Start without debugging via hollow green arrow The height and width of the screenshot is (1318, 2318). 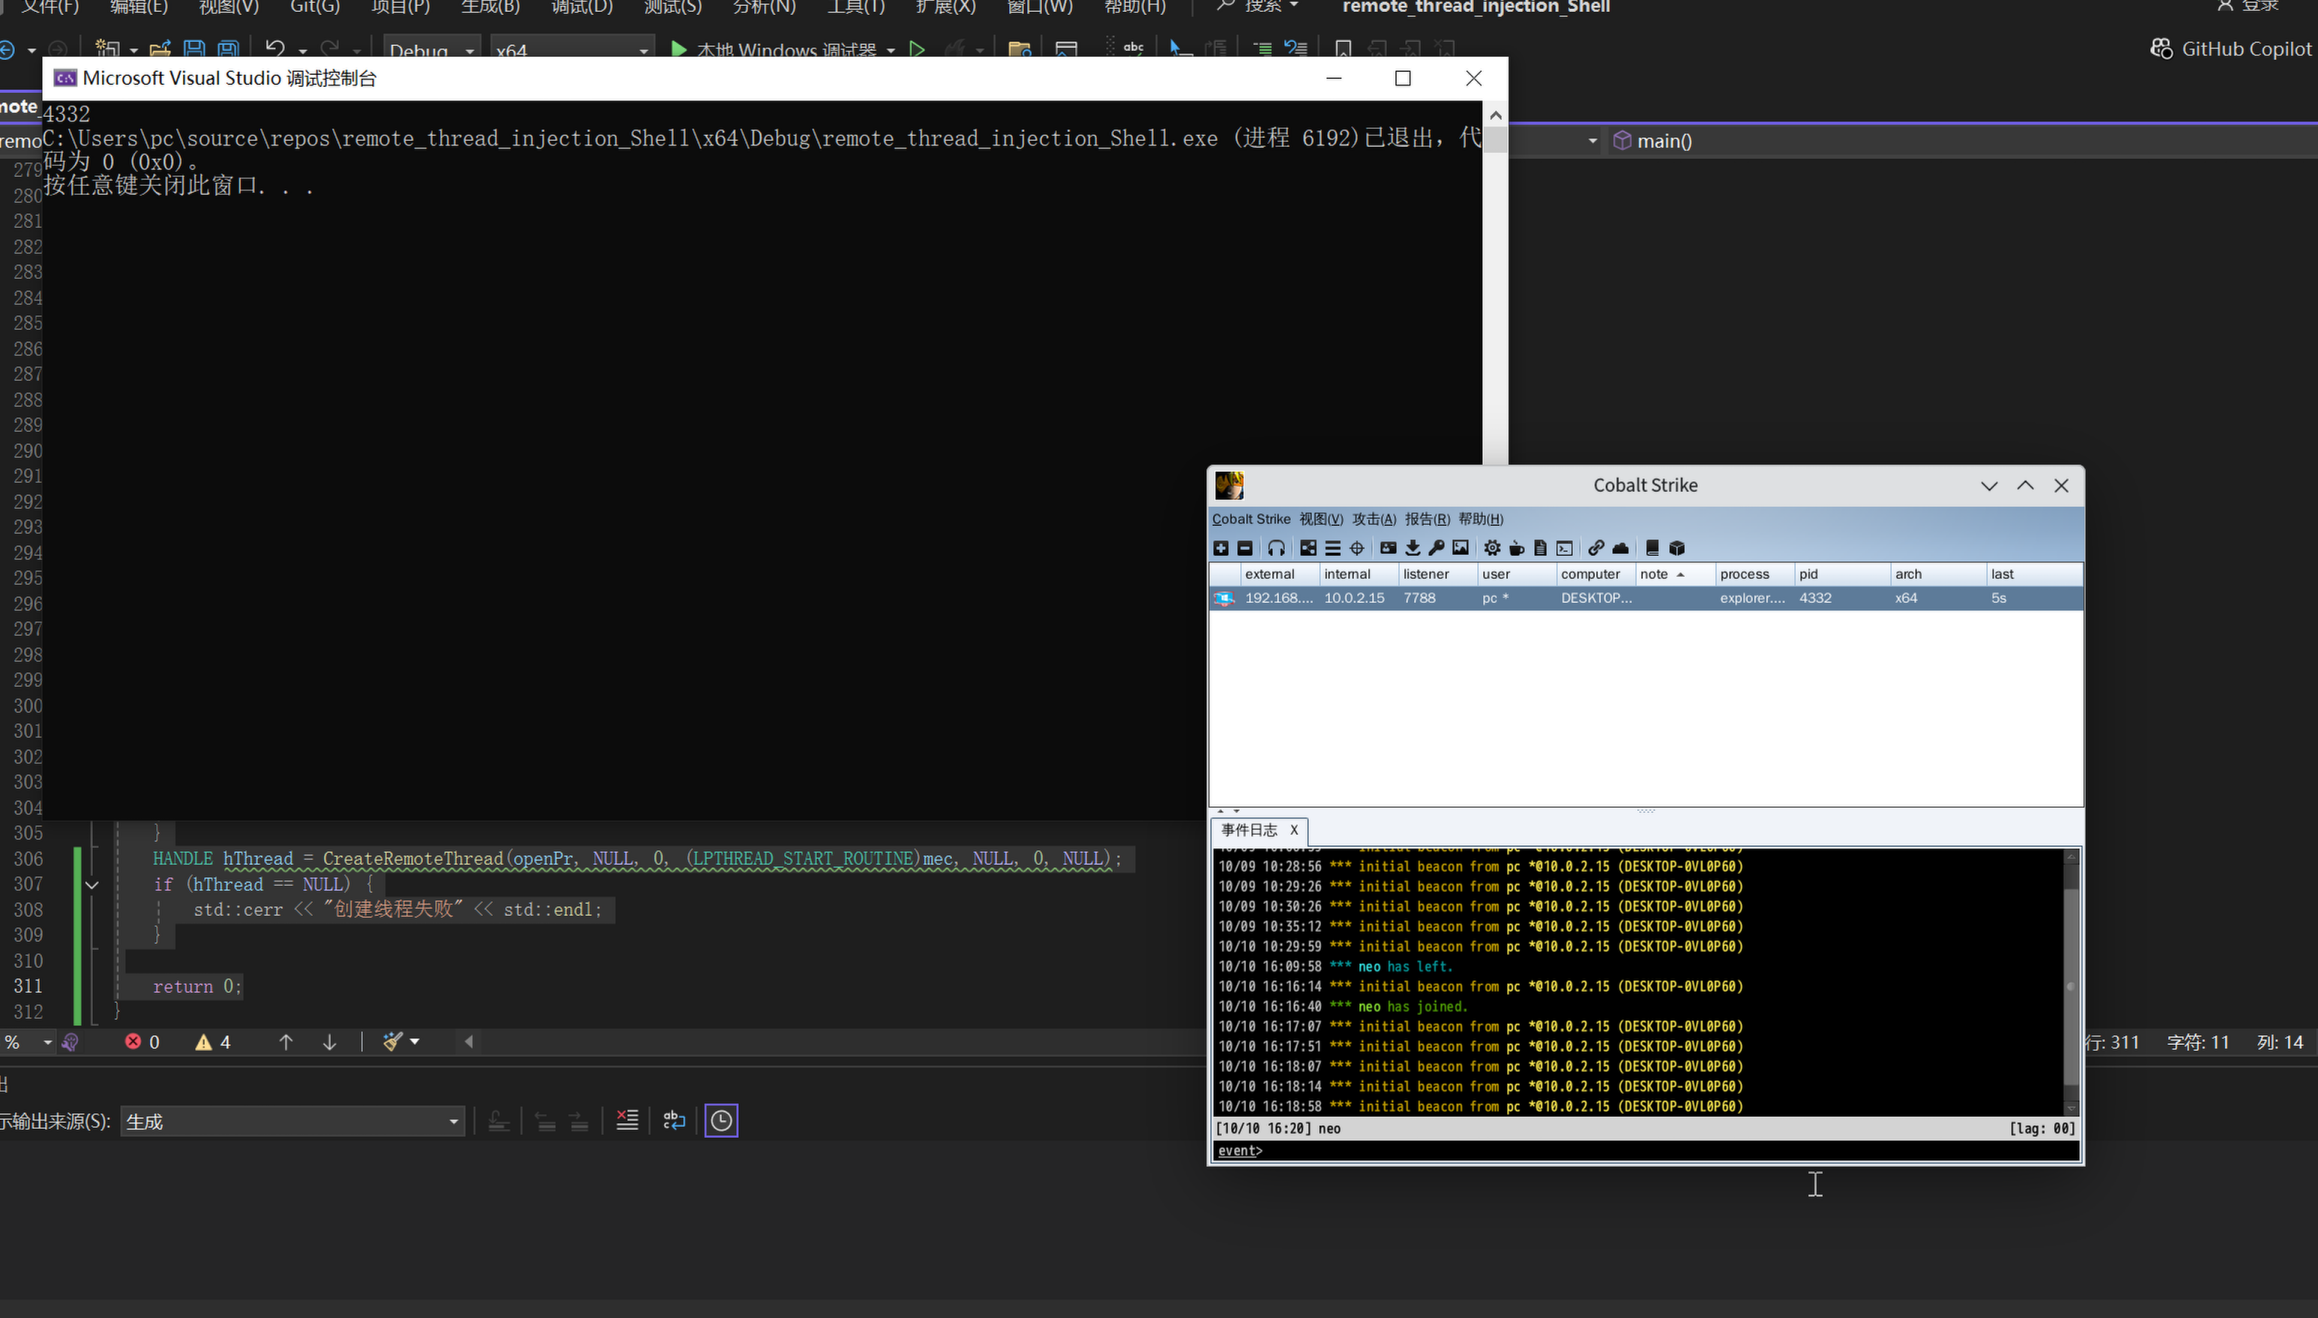point(917,49)
